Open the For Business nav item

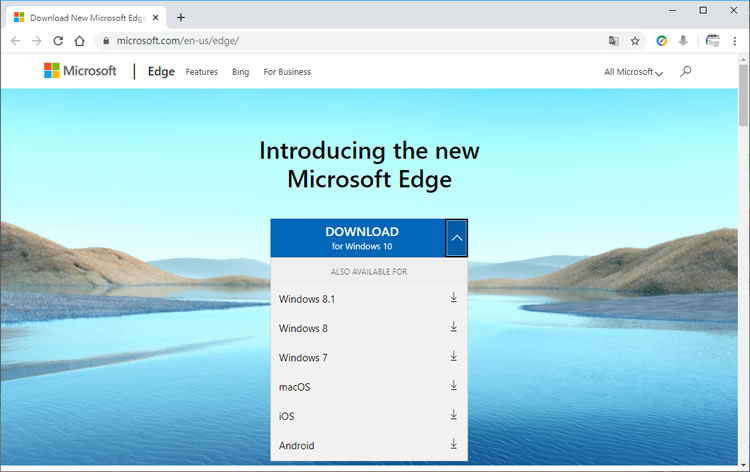287,72
